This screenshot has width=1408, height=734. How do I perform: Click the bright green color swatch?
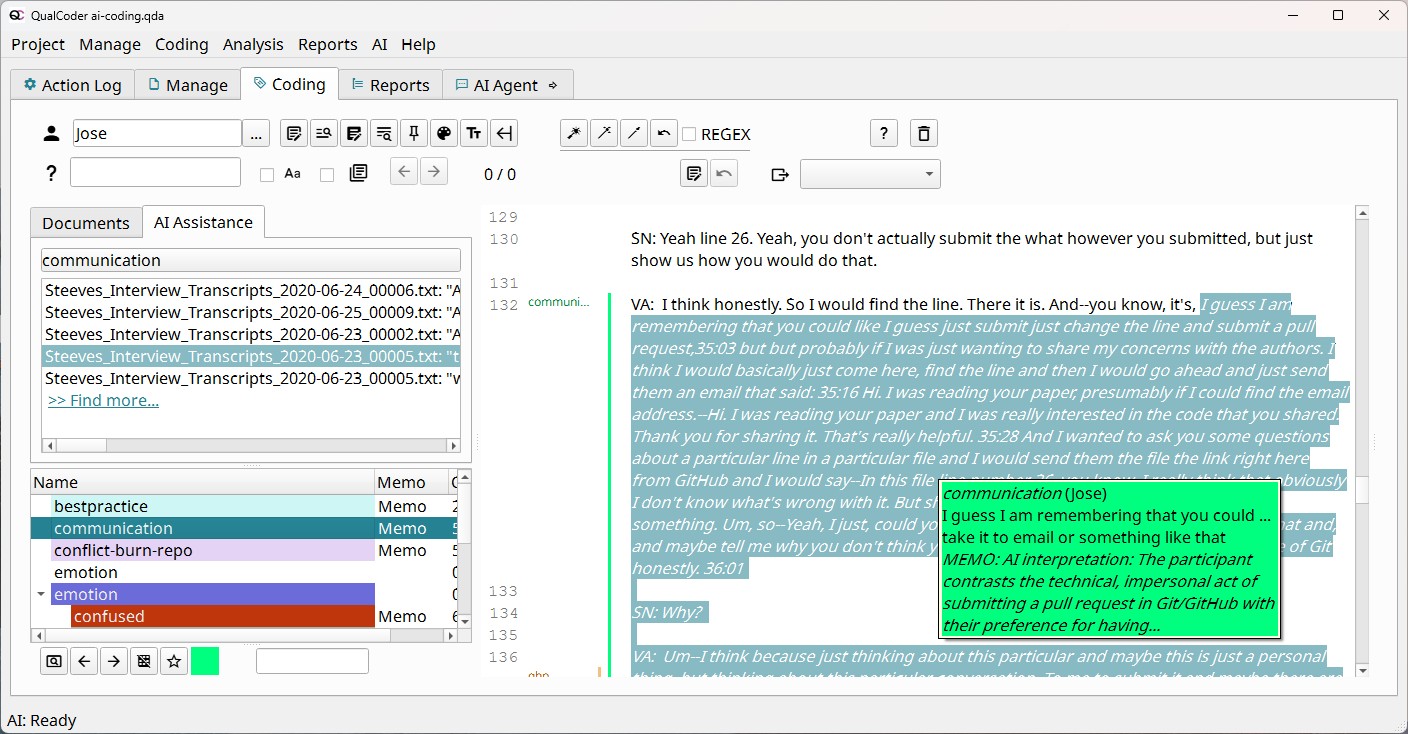(x=205, y=661)
